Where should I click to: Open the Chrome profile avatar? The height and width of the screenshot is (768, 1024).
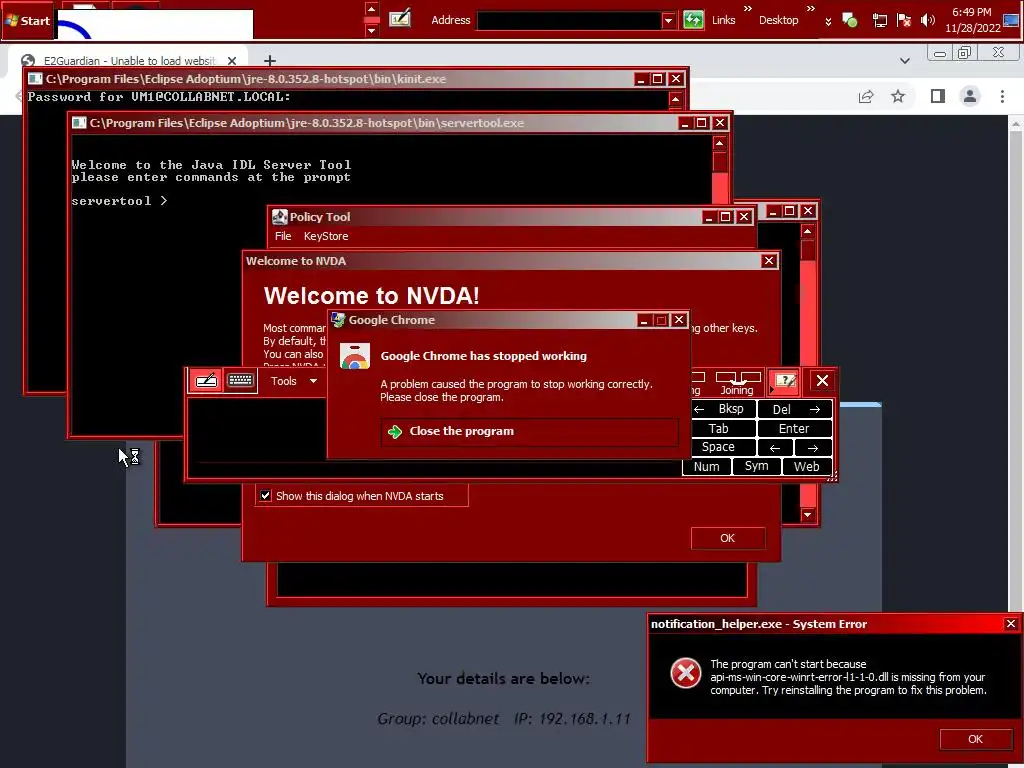click(x=970, y=97)
